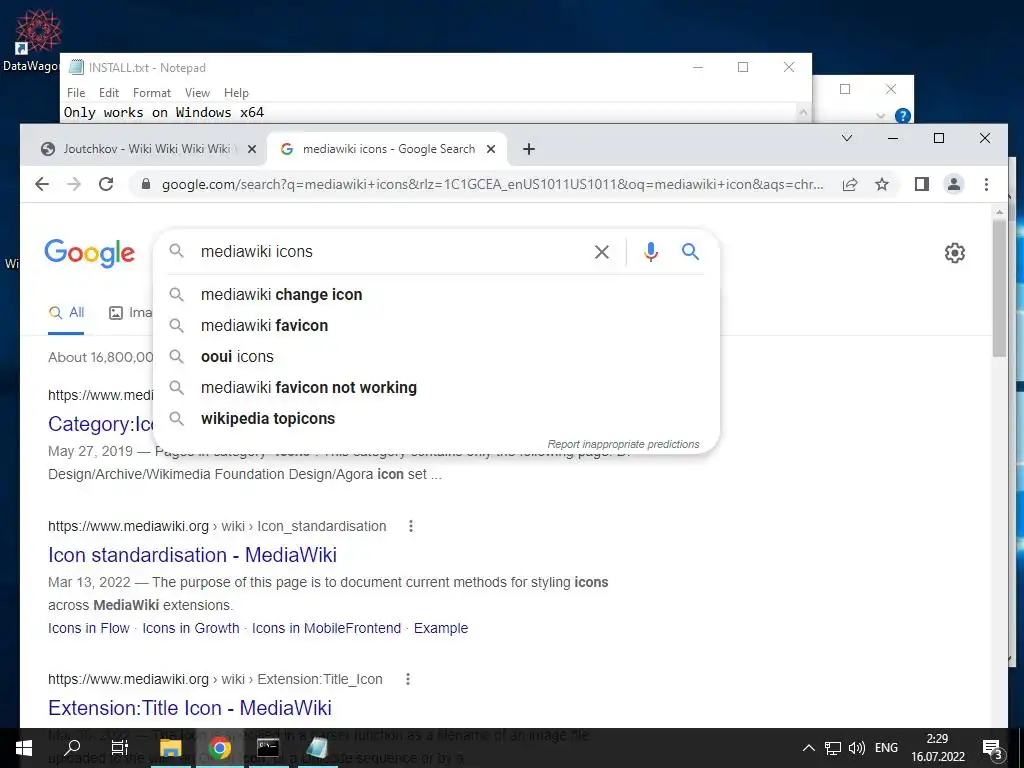Open options for Icon_standardisation result
Image resolution: width=1024 pixels, height=768 pixels.
click(411, 526)
